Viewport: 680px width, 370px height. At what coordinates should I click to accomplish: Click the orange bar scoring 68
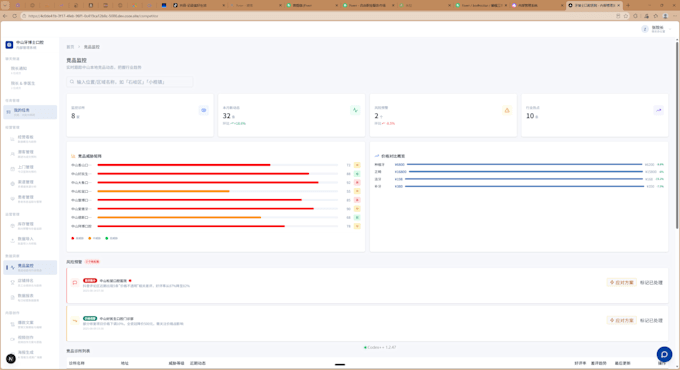coord(179,217)
